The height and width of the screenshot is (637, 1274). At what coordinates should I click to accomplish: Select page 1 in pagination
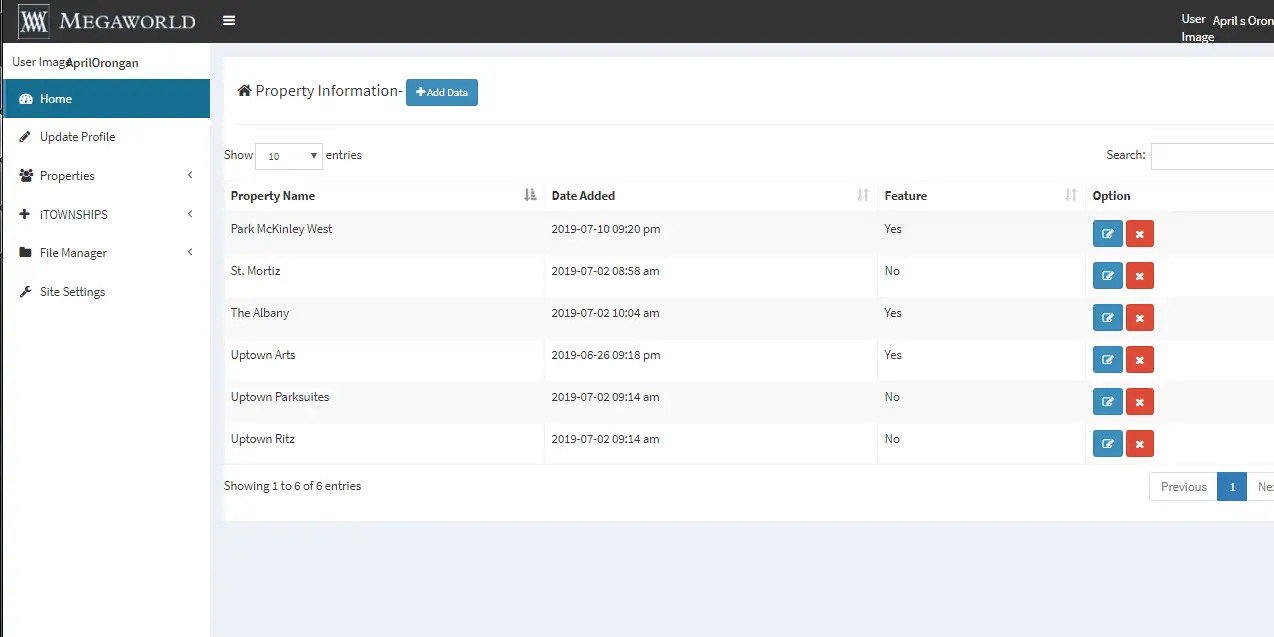(x=1232, y=487)
